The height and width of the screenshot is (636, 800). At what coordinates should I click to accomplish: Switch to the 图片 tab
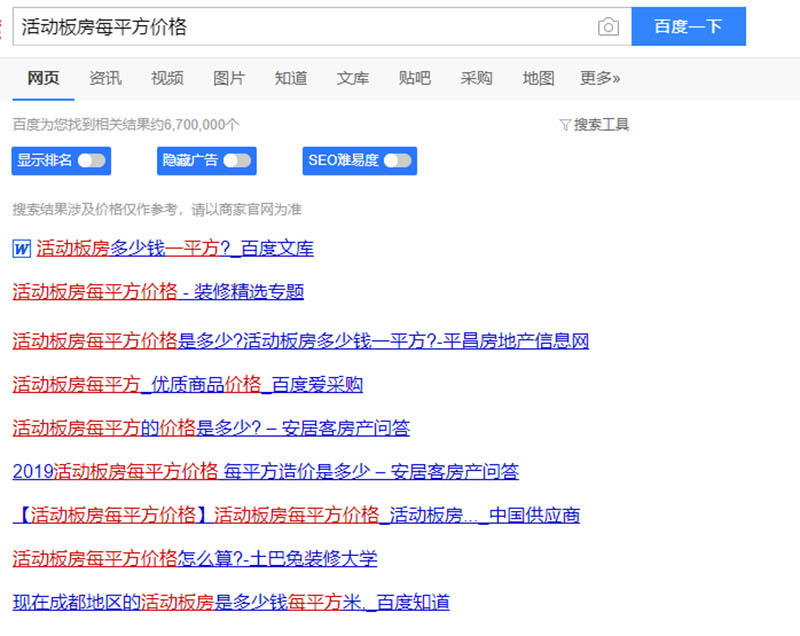tap(229, 78)
